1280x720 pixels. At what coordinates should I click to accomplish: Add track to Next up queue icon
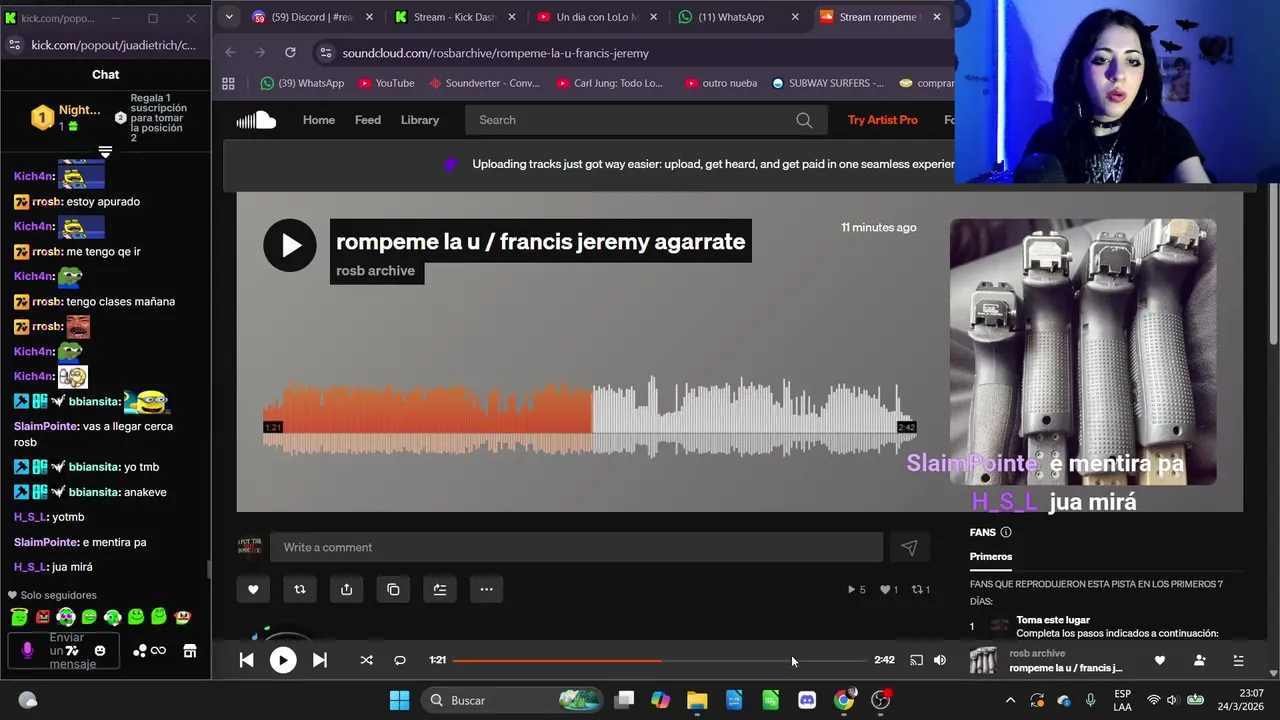(440, 589)
